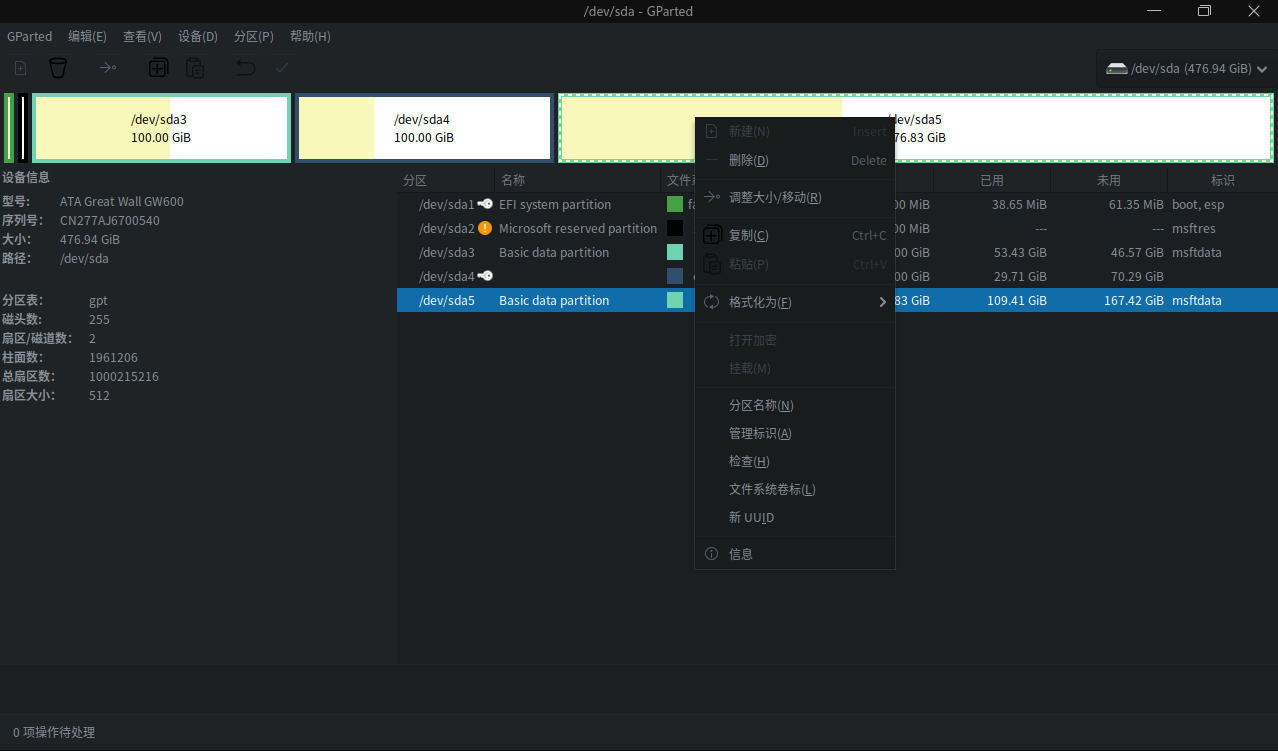Choose 调整大小/移动(R) from context menu

795,197
